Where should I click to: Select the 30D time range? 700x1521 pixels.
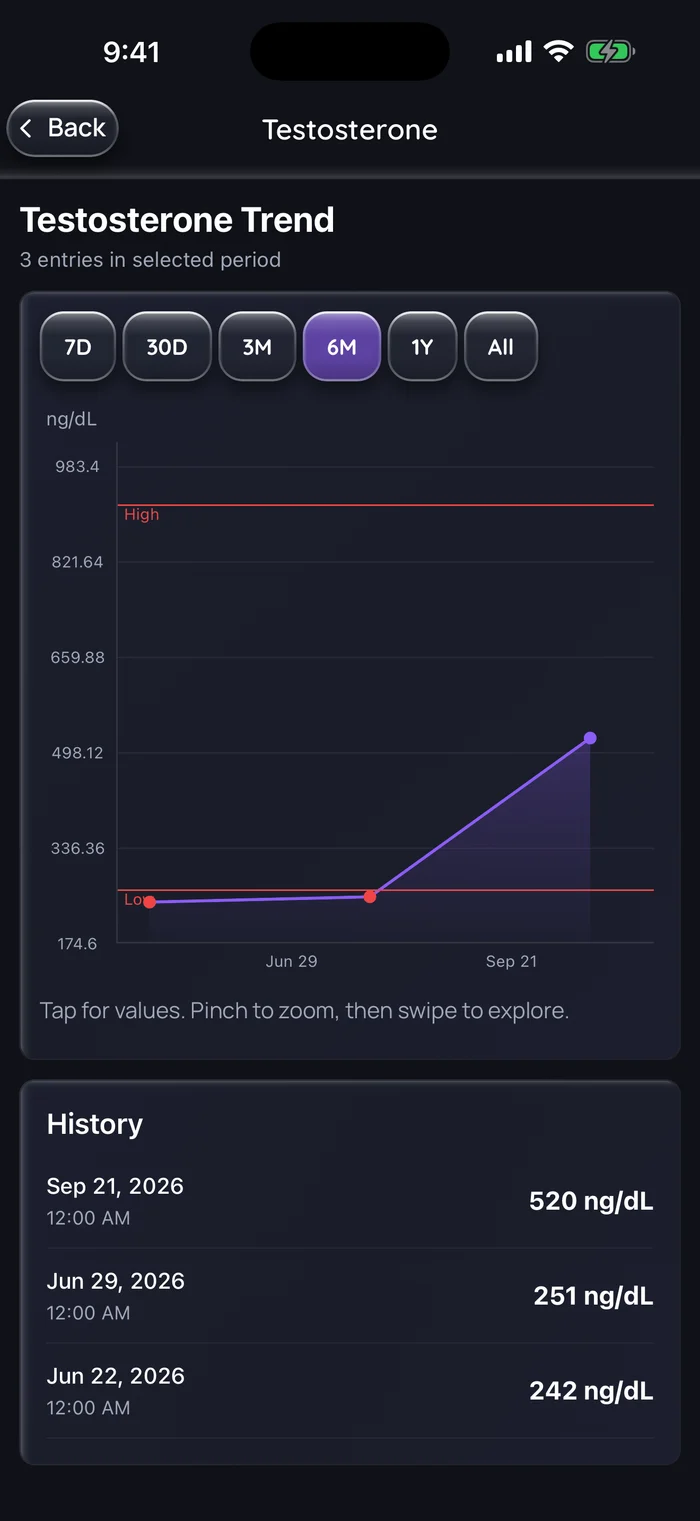167,347
